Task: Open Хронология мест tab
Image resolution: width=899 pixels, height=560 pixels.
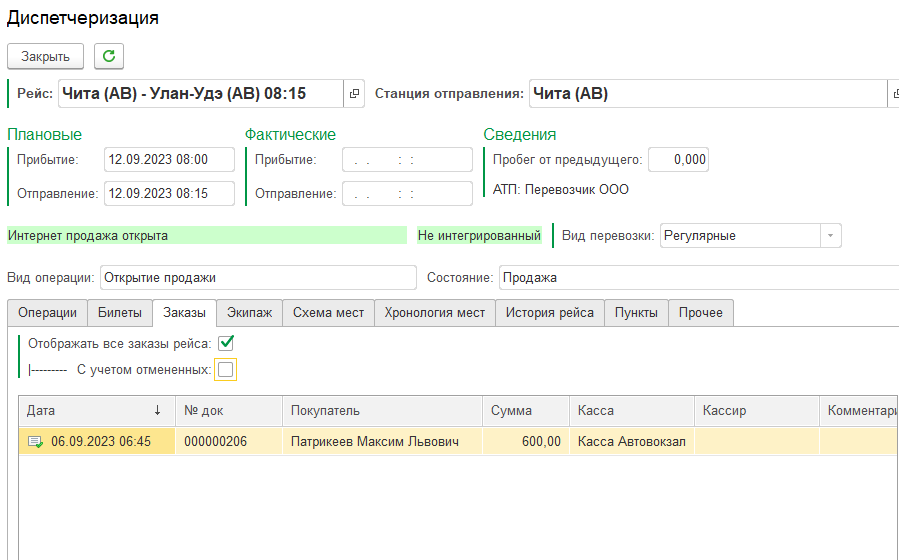Action: 434,313
